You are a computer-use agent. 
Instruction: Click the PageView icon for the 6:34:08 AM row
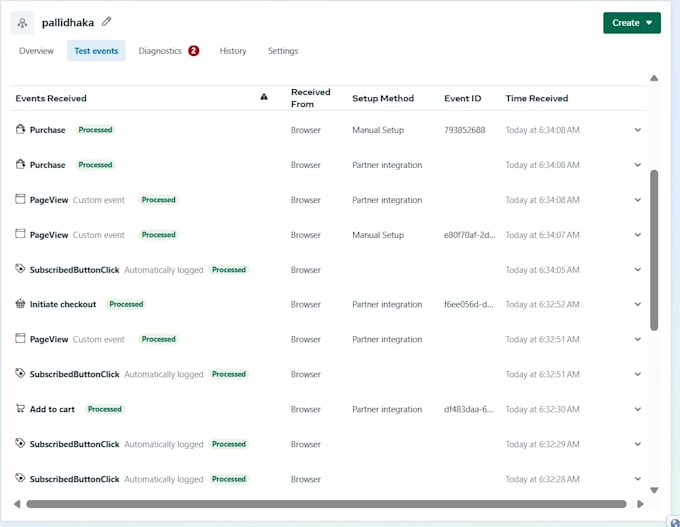20,199
